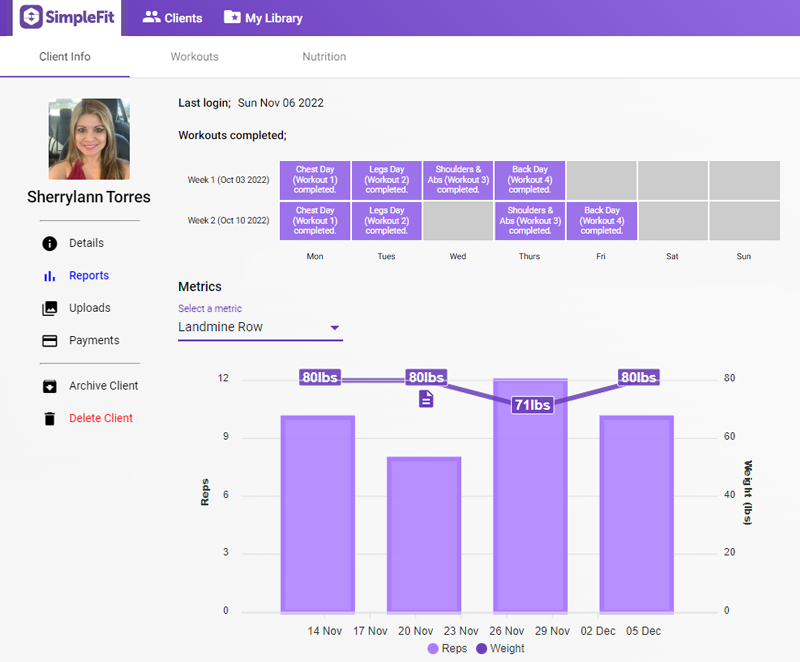Open the note icon under 80lbs label
The height and width of the screenshot is (662, 800).
pyautogui.click(x=426, y=399)
